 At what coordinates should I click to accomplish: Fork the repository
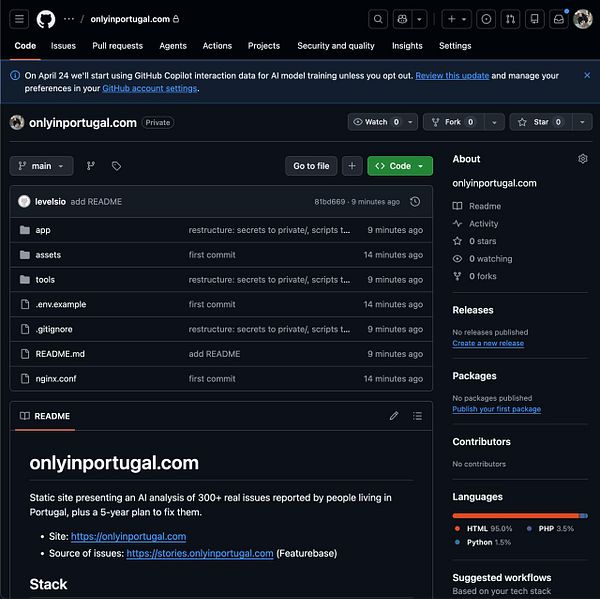point(453,122)
